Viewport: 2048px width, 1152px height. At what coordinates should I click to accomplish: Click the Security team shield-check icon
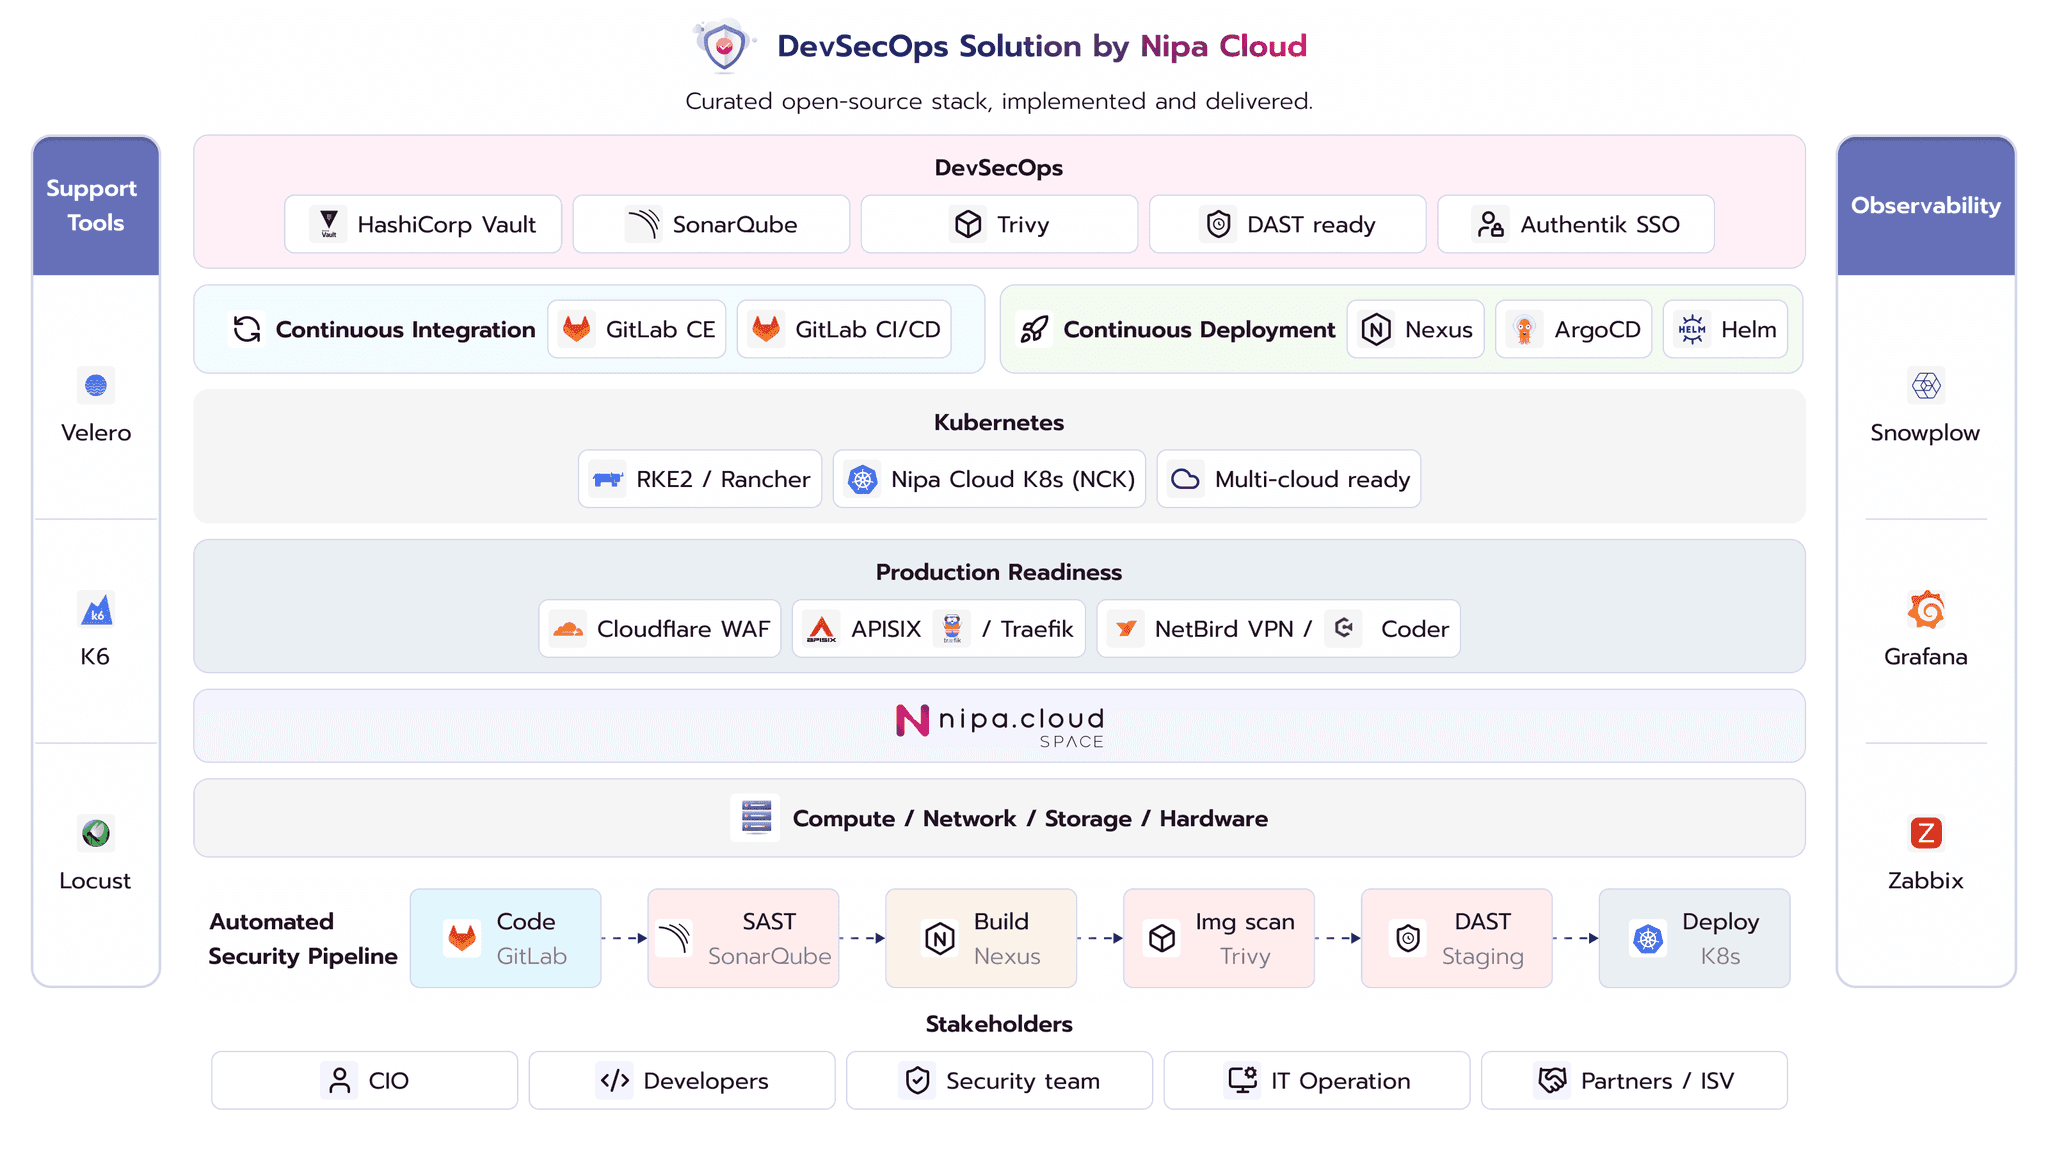917,1080
